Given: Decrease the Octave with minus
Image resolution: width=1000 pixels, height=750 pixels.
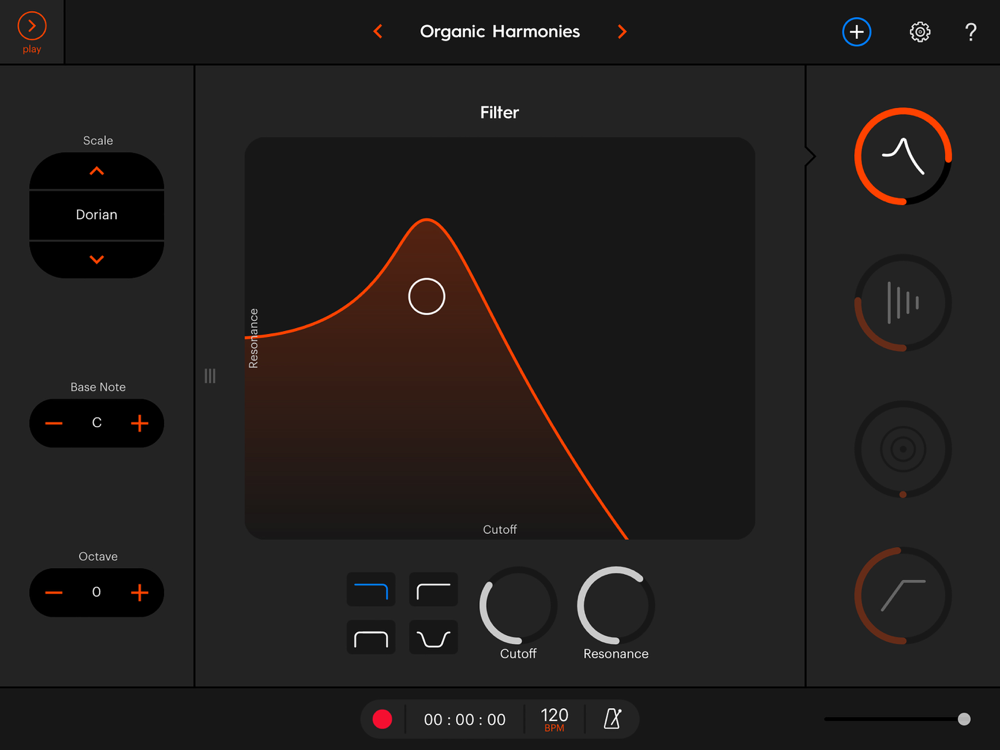Looking at the screenshot, I should tap(54, 593).
